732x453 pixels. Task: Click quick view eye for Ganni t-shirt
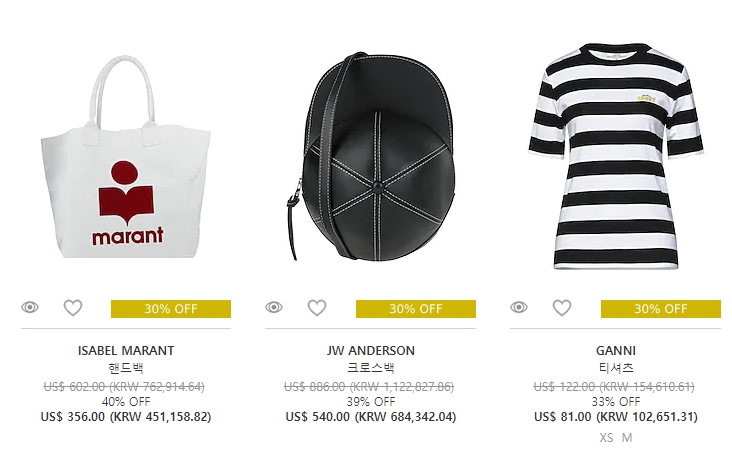click(x=519, y=307)
